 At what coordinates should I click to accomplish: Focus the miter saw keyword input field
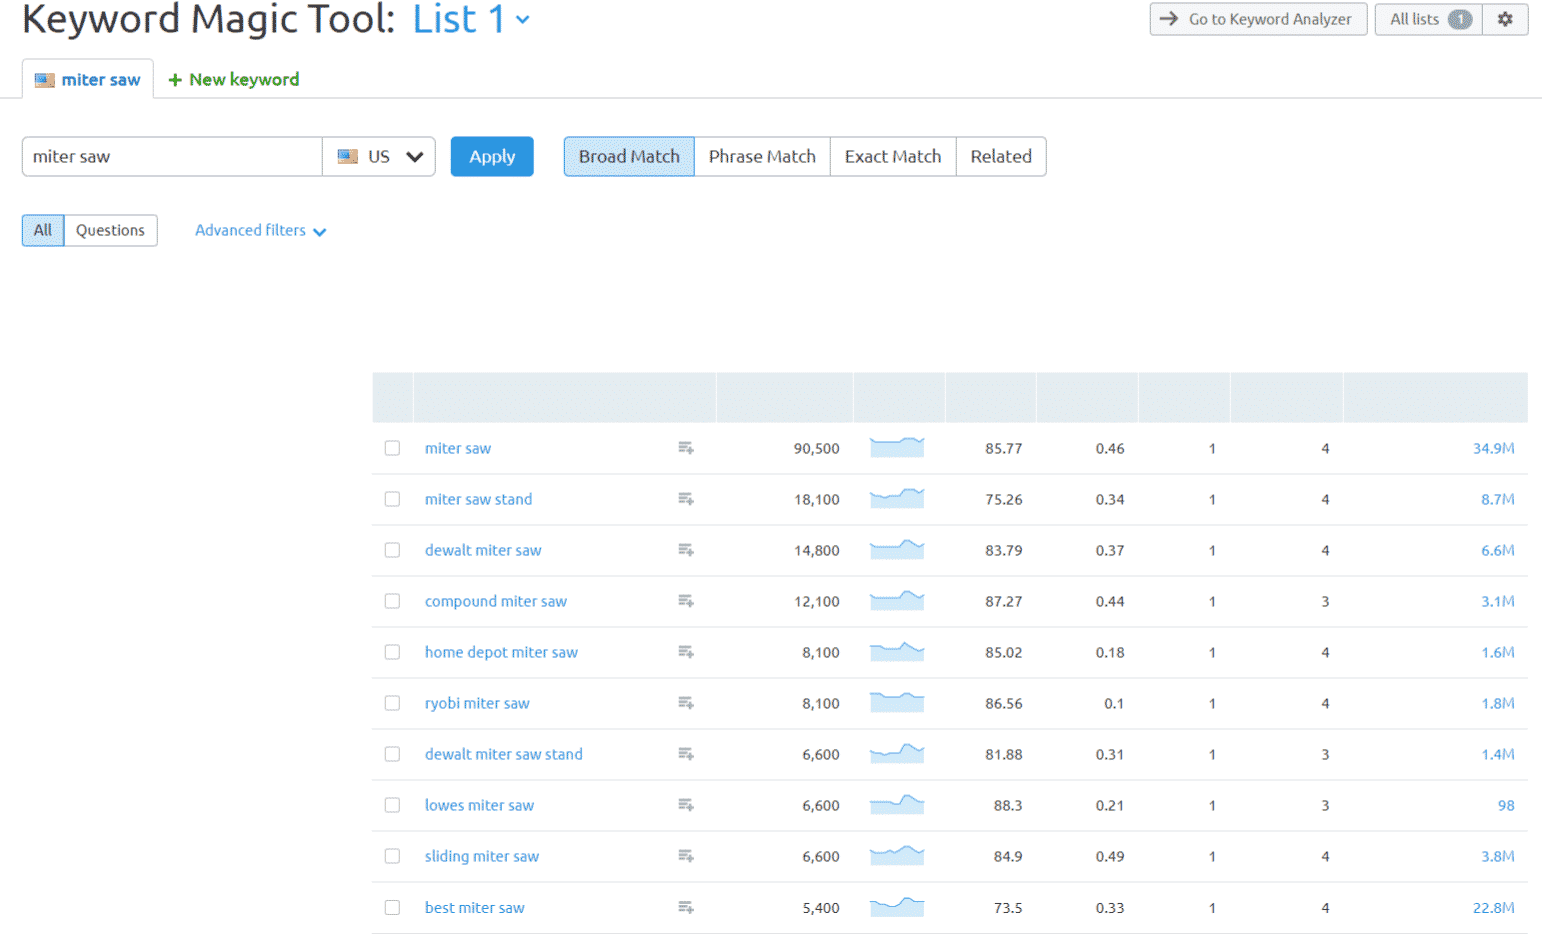tap(172, 157)
